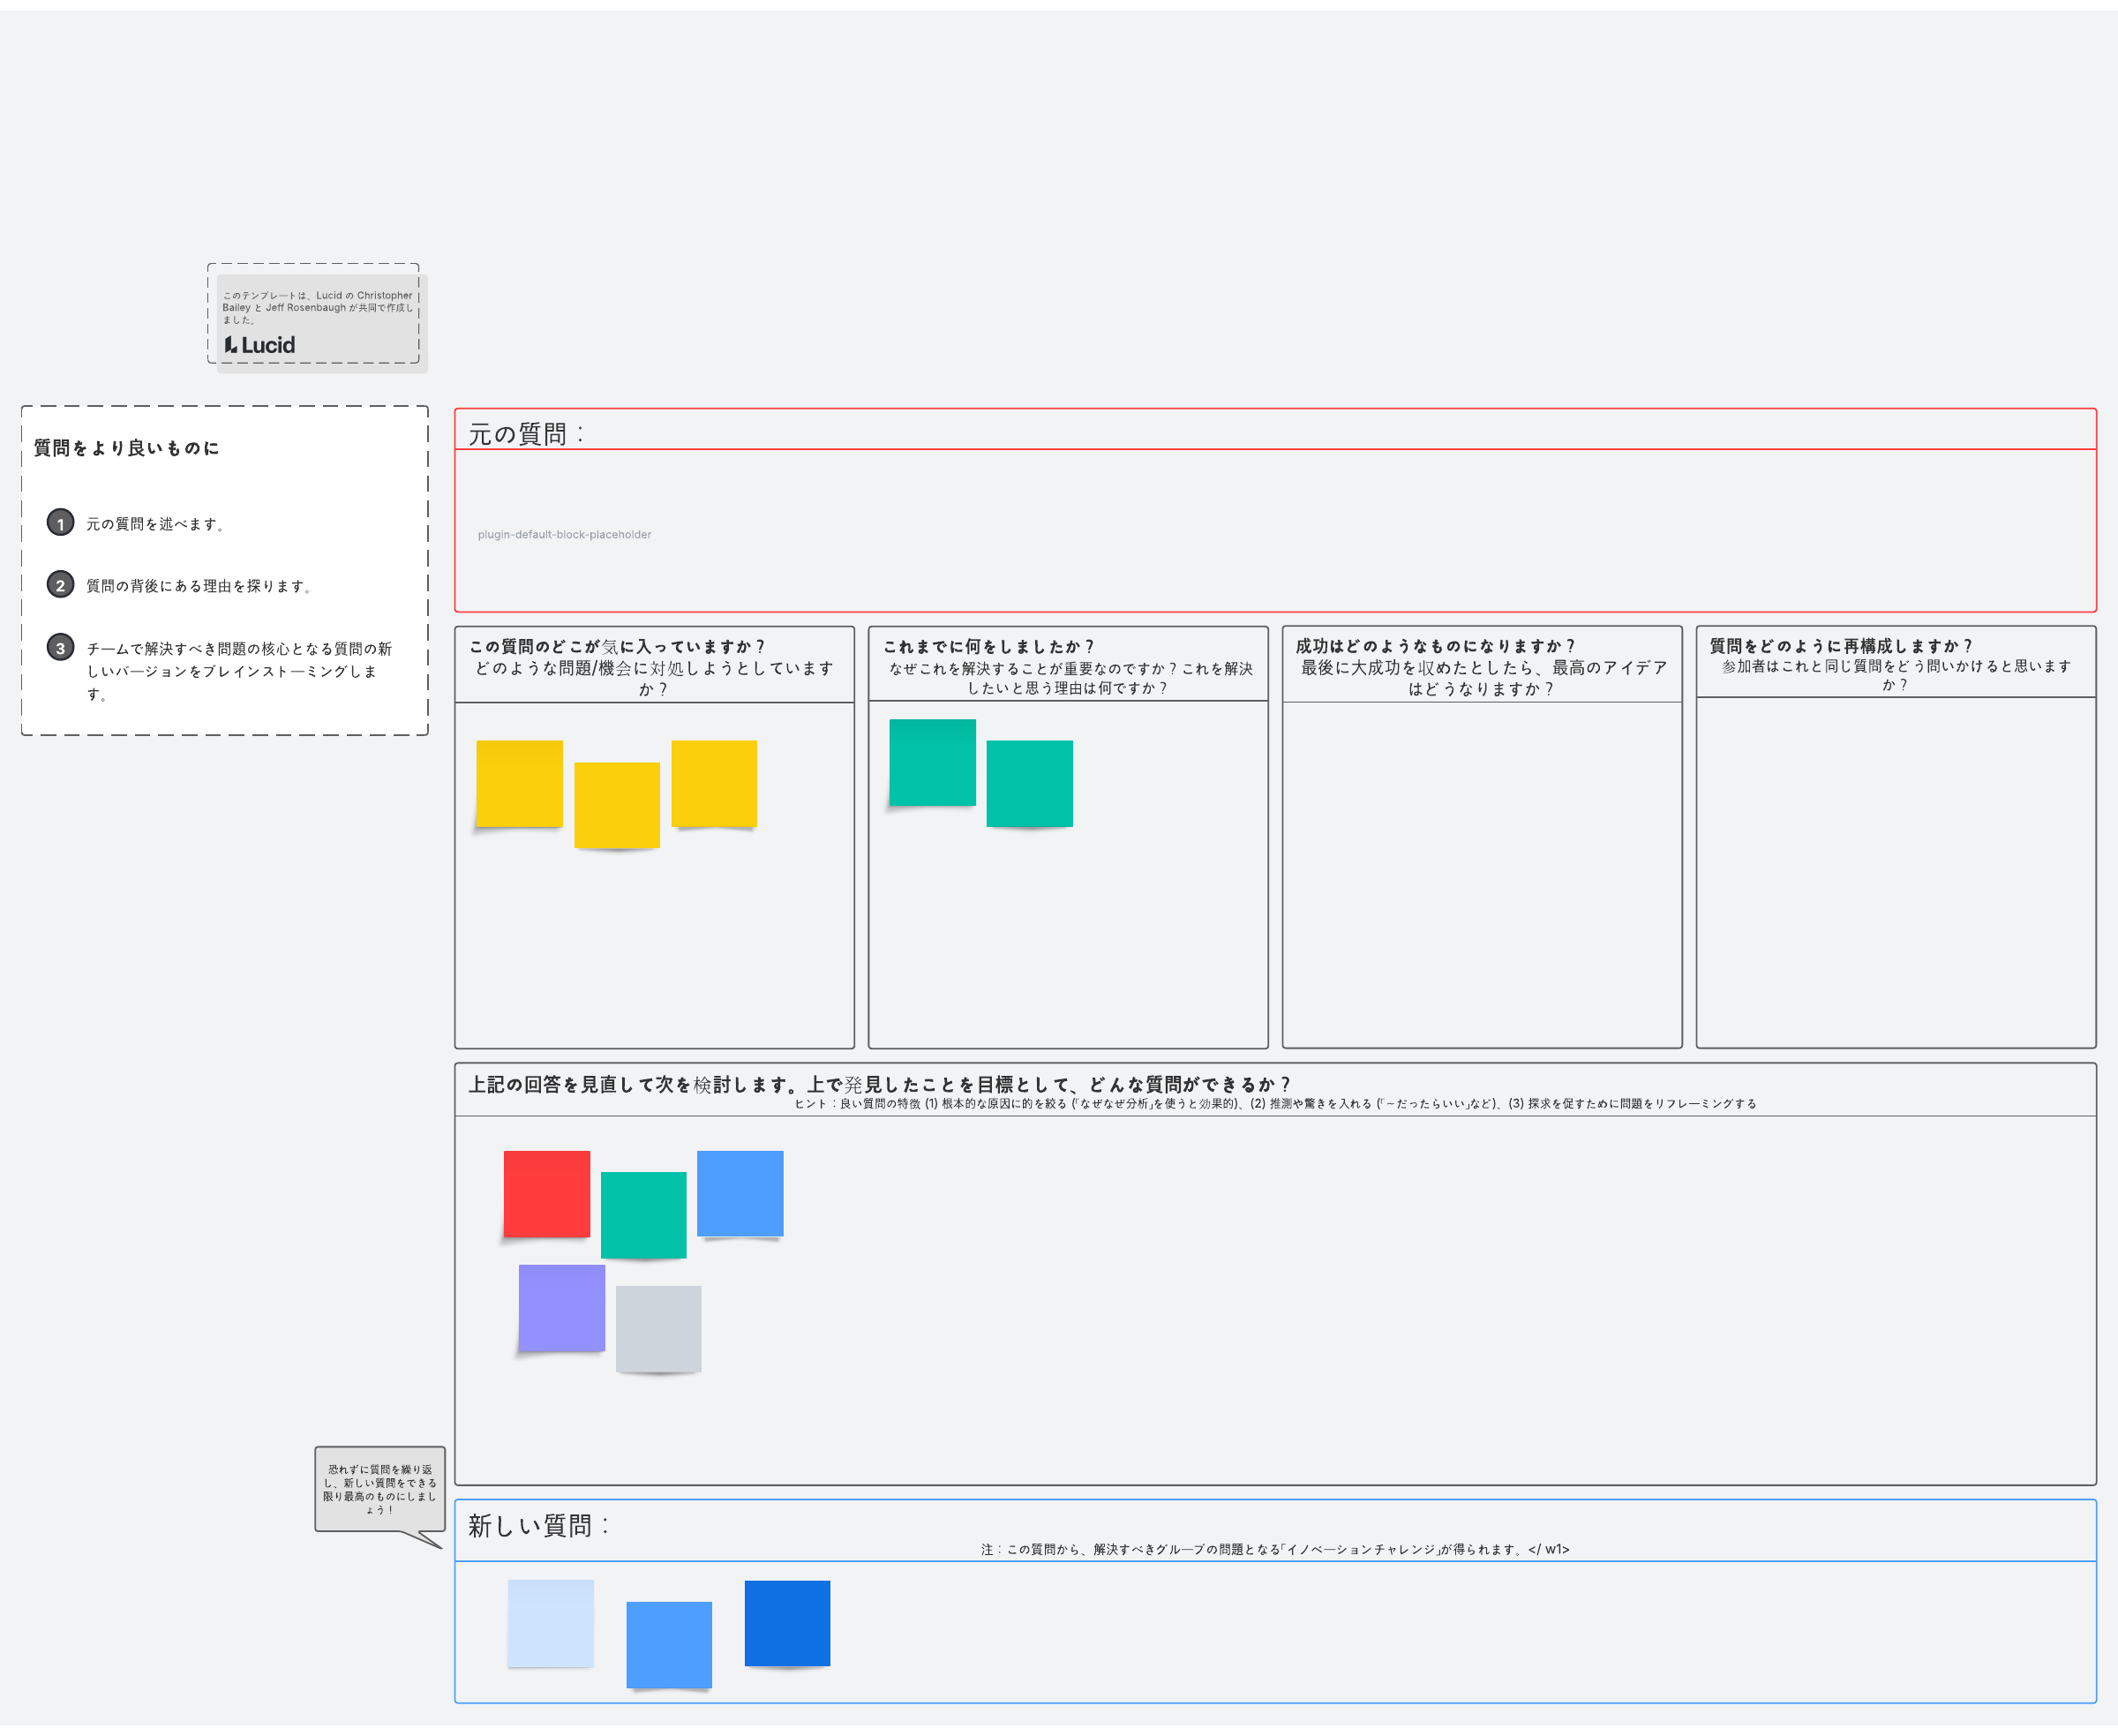Click the 新しい質問 heading
This screenshot has height=1736, width=2118.
pyautogui.click(x=538, y=1525)
